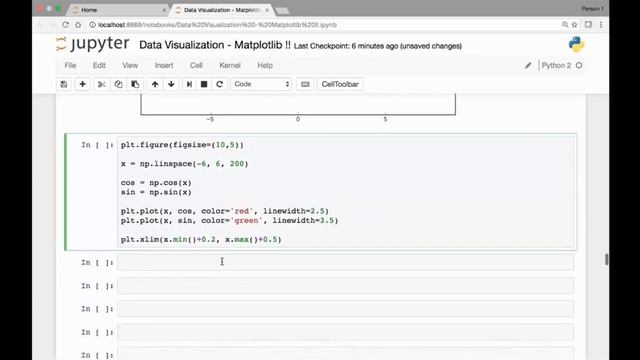Click the Python 2 kernel name
The width and height of the screenshot is (640, 360).
click(556, 65)
